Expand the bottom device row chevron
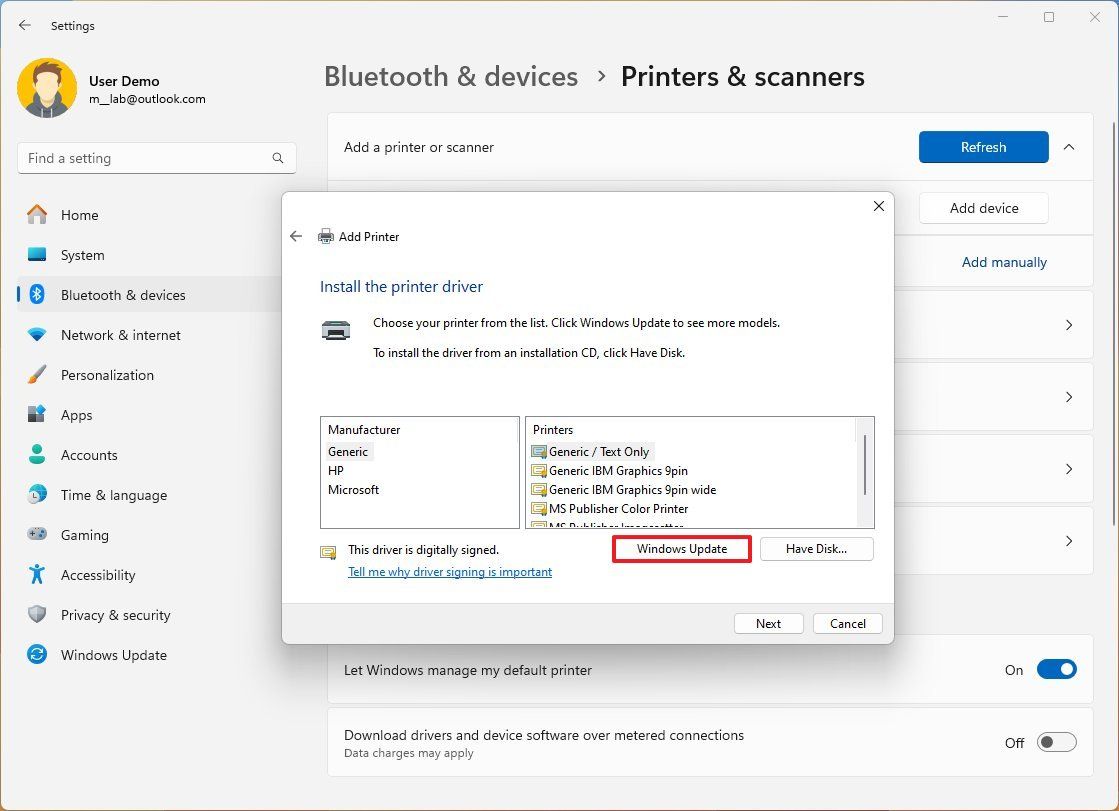1119x811 pixels. coord(1069,541)
